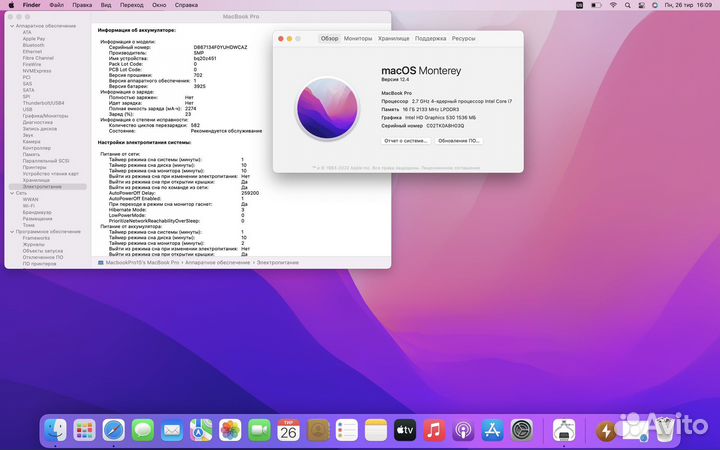Open the Finder menu
Screen dimensions: 720x450
(32, 5)
